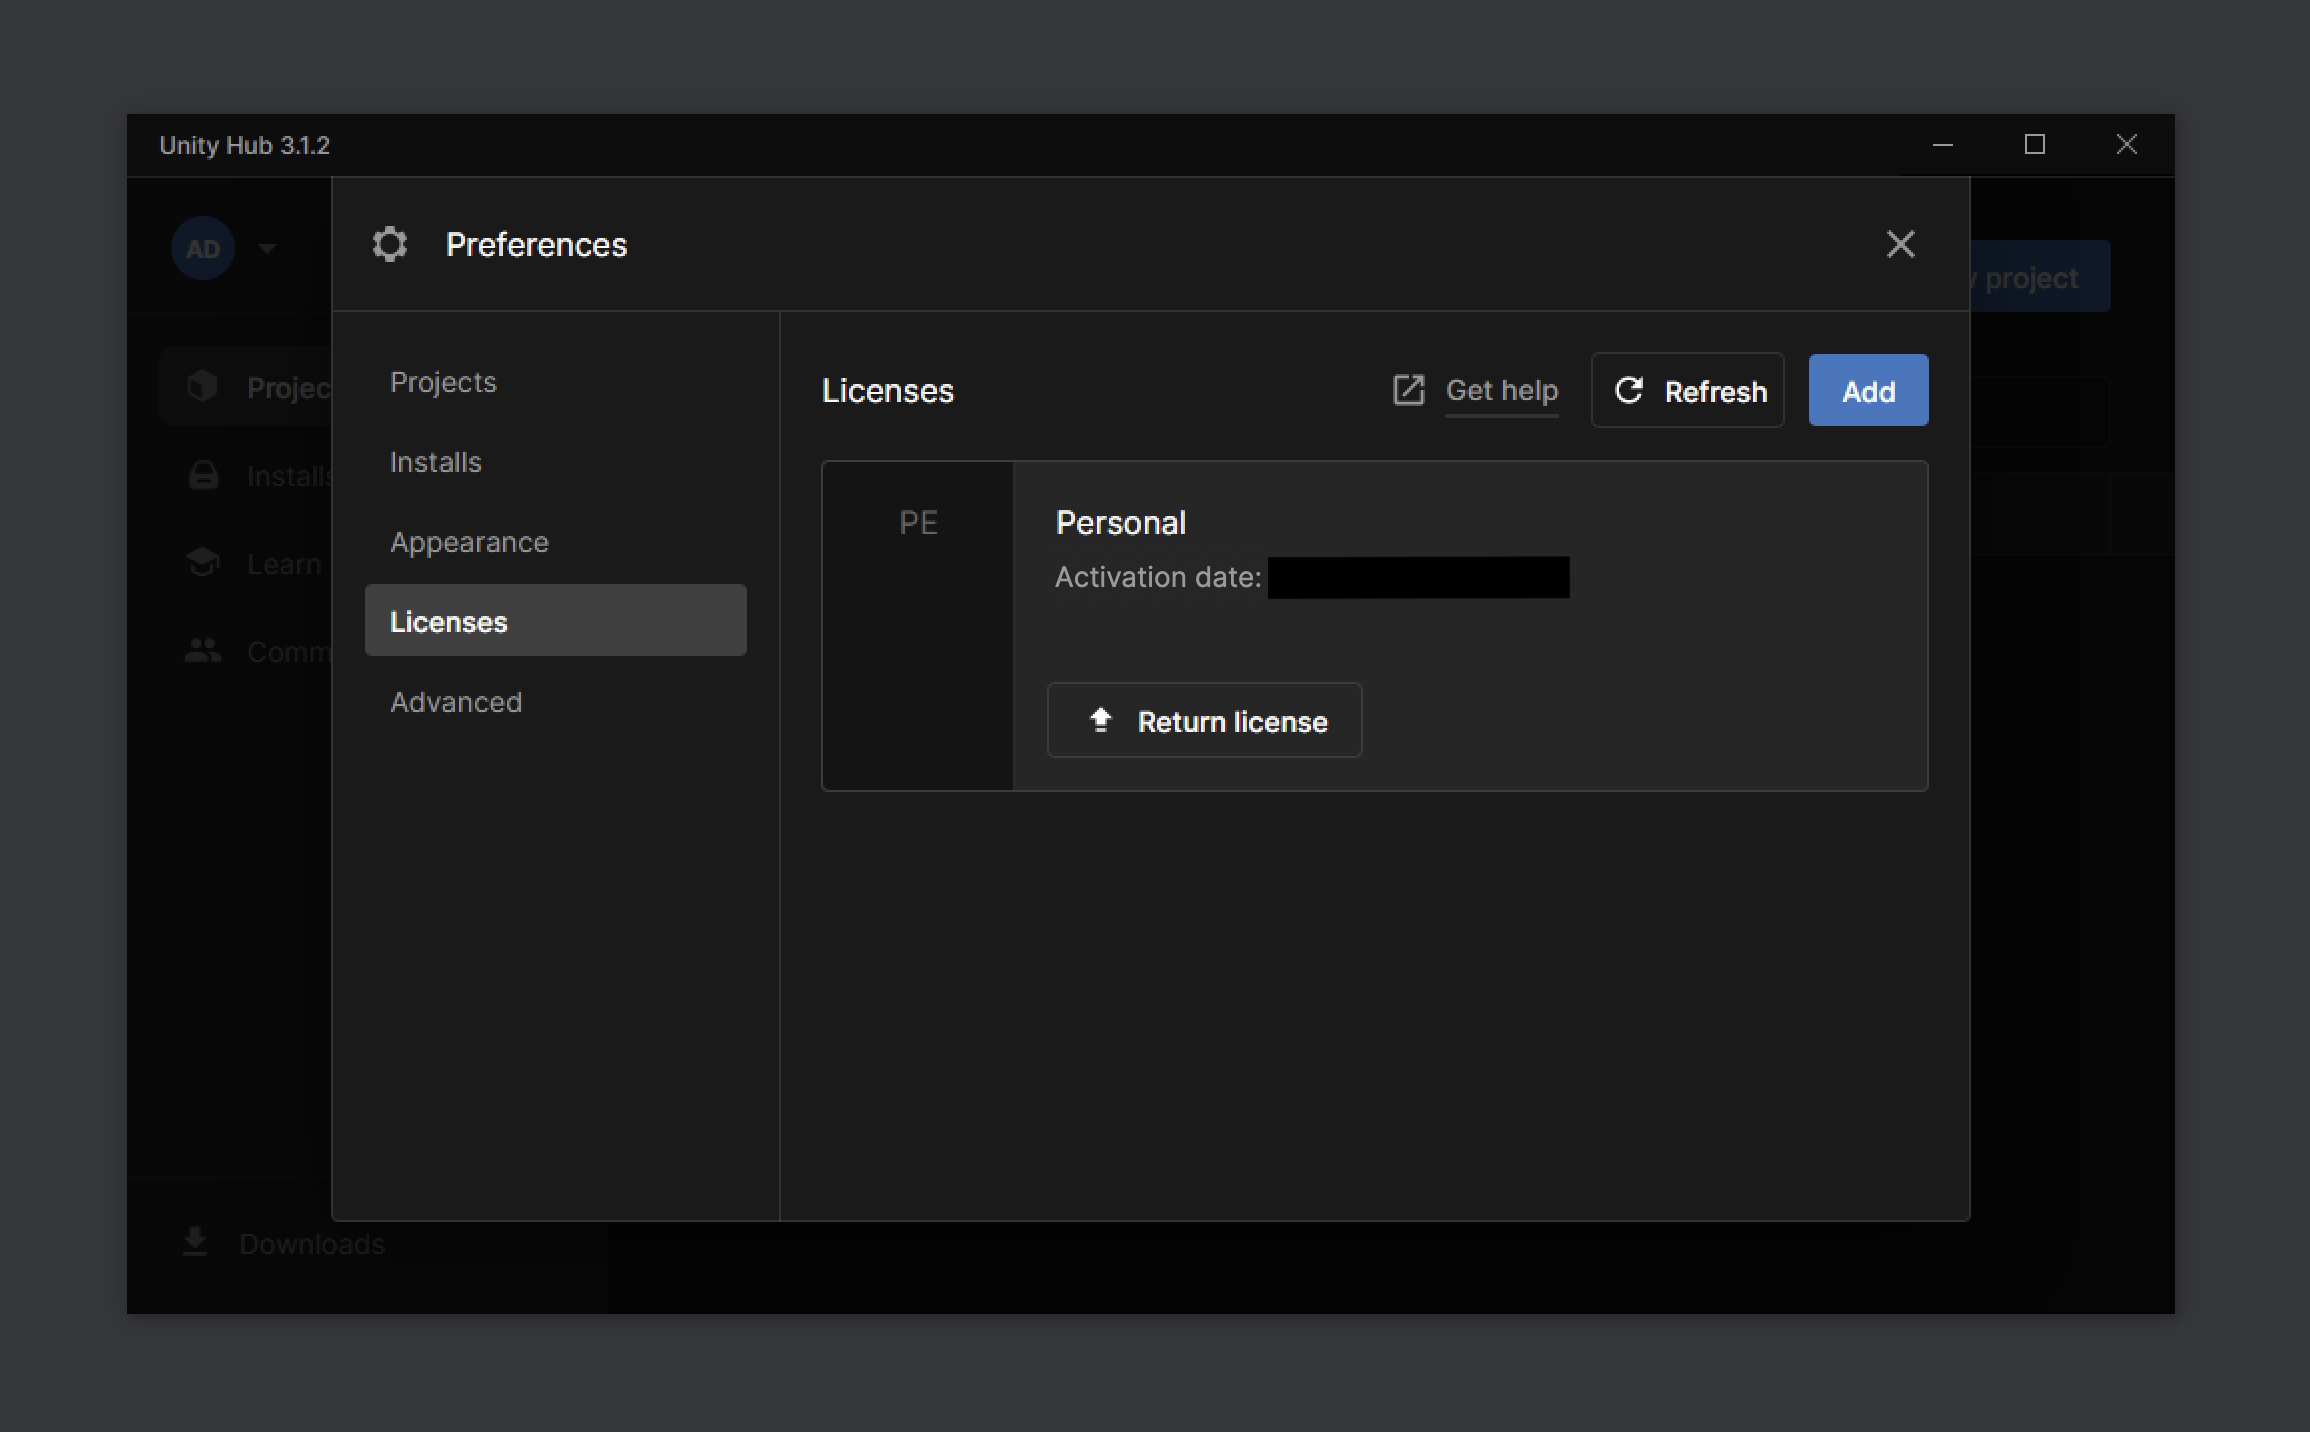The width and height of the screenshot is (2310, 1432).
Task: Click the Refresh button to reload licenses
Action: pyautogui.click(x=1688, y=391)
